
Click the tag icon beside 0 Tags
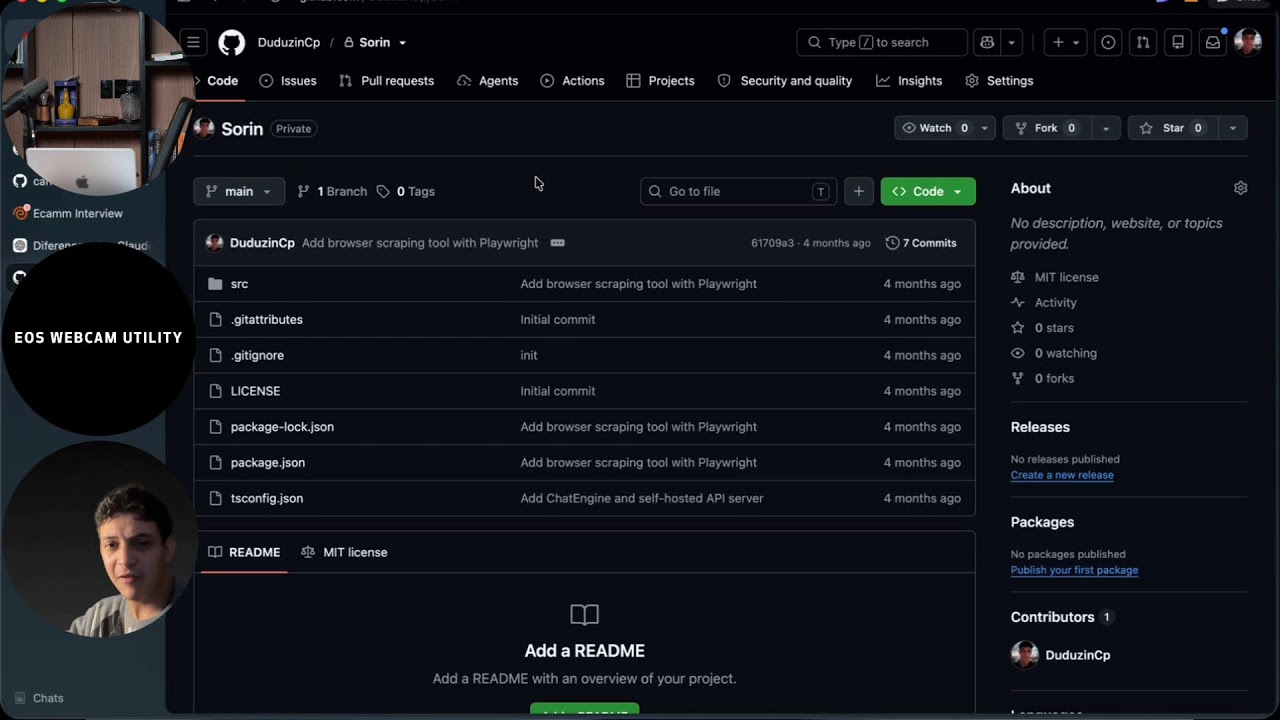click(383, 191)
